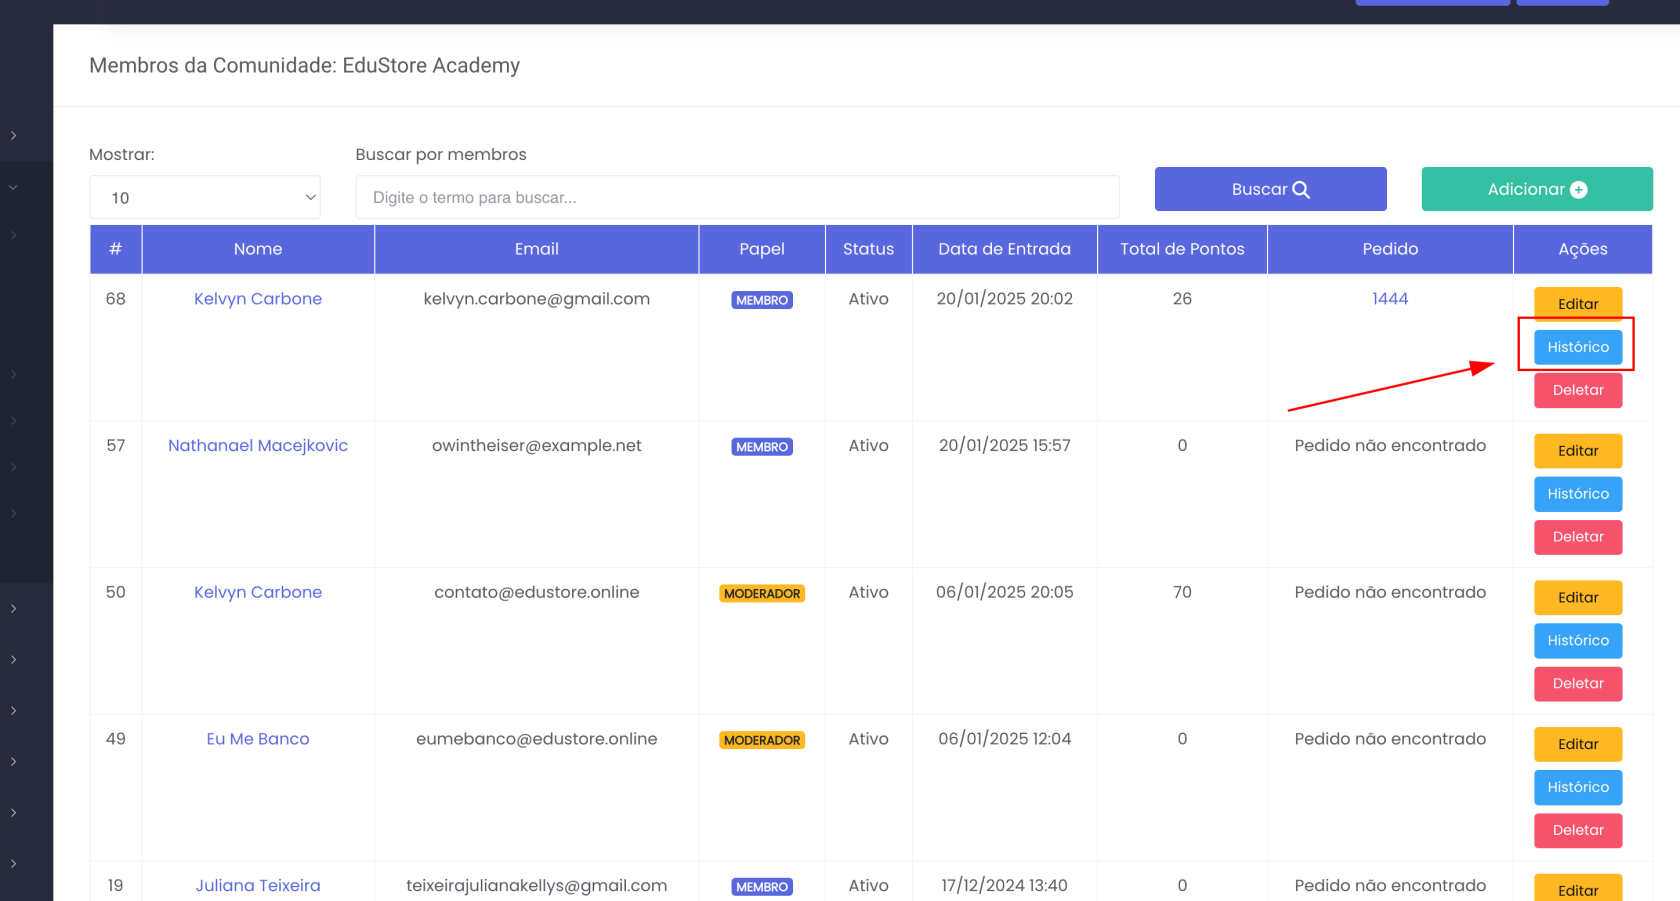
Task: Open Histórico for member 68 Kelvyn Carbone
Action: point(1578,347)
